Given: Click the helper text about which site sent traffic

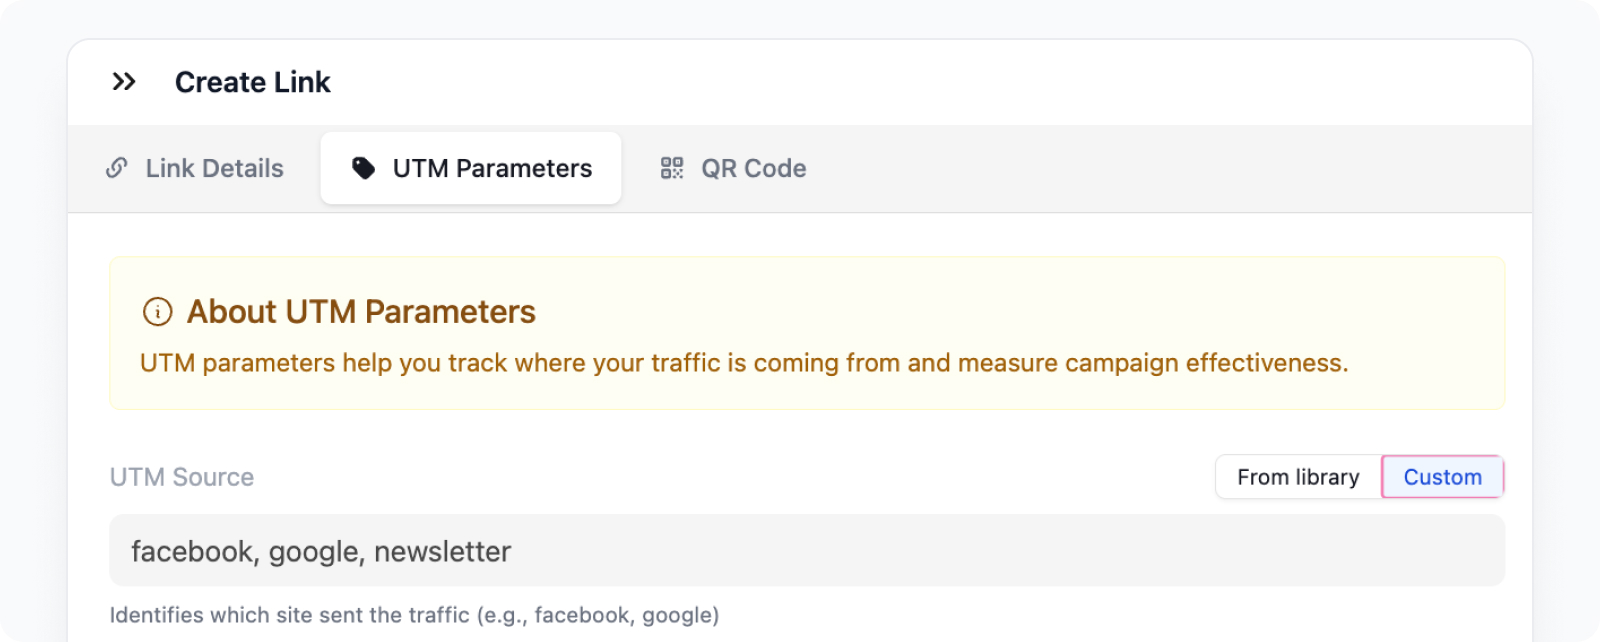Looking at the screenshot, I should 414,615.
